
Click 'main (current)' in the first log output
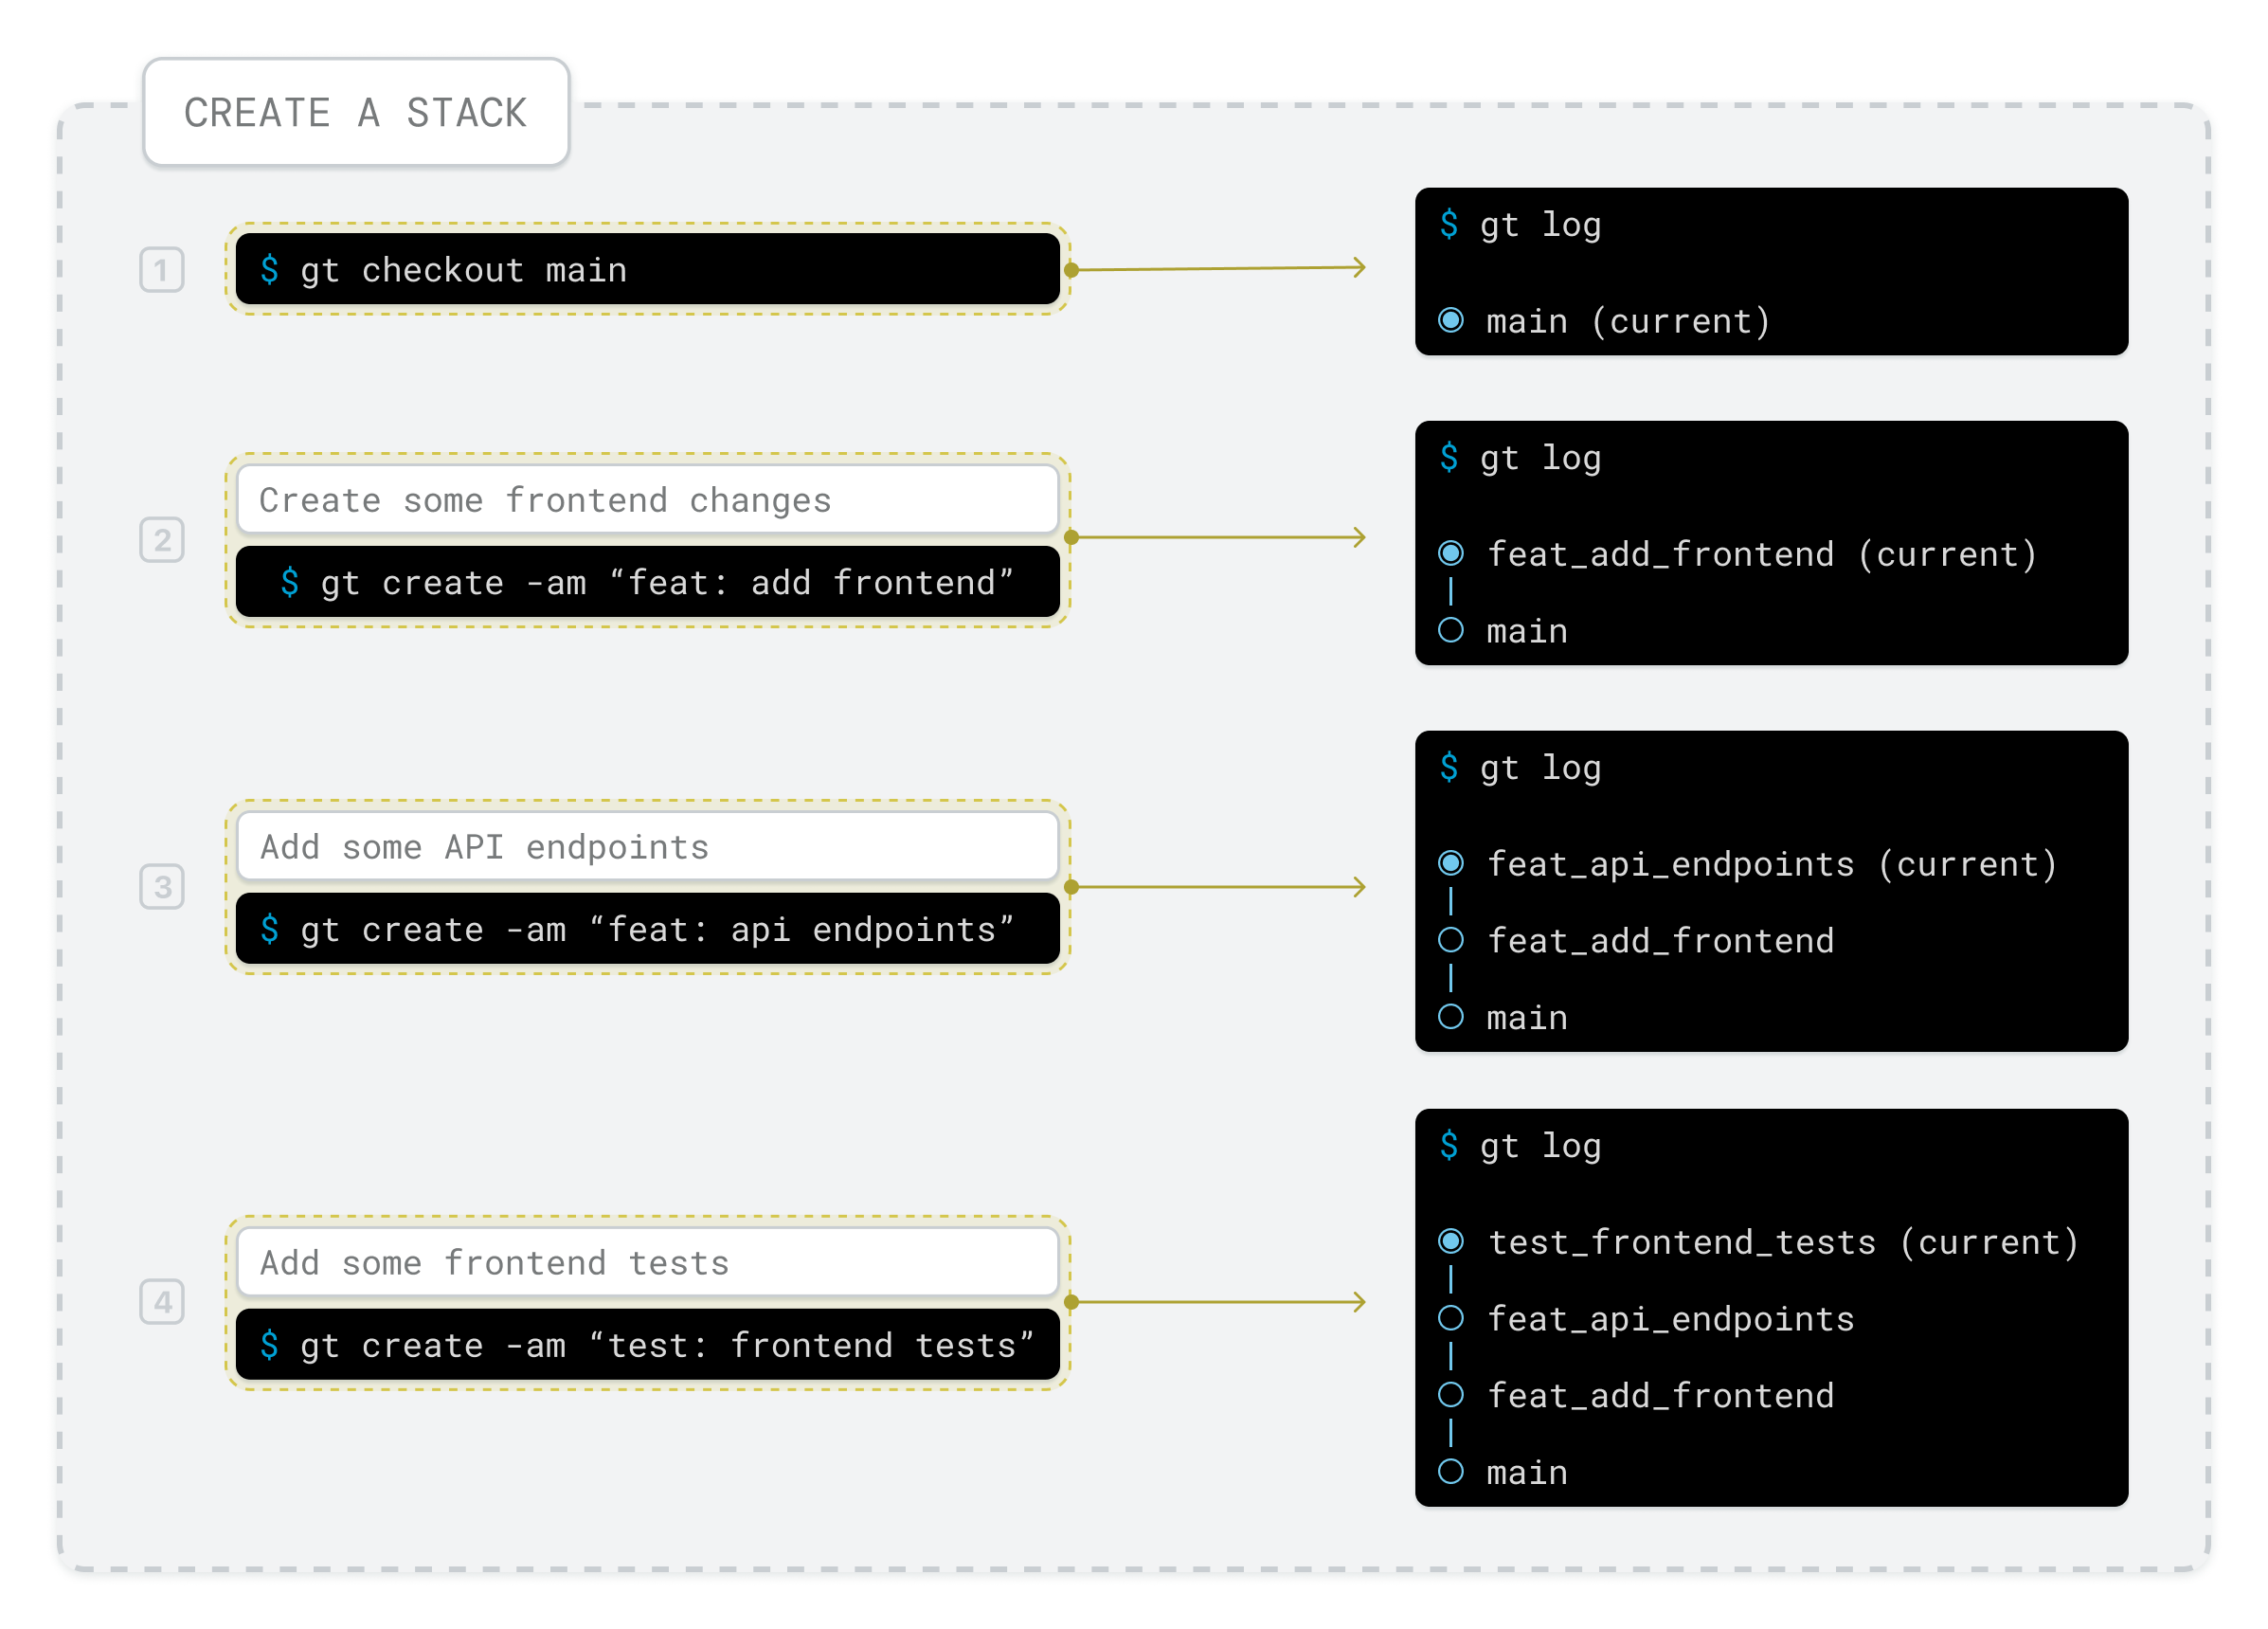click(x=1628, y=321)
